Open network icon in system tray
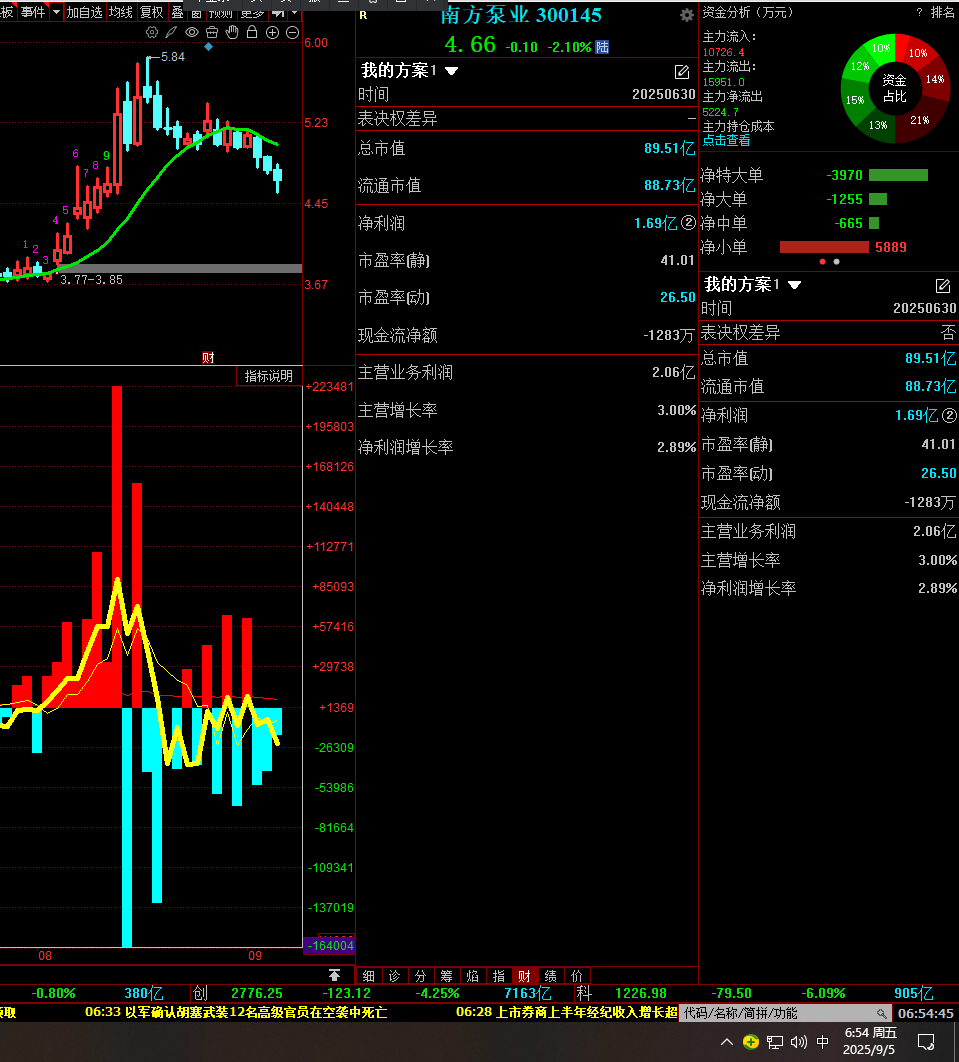The height and width of the screenshot is (1062, 959). [775, 1042]
